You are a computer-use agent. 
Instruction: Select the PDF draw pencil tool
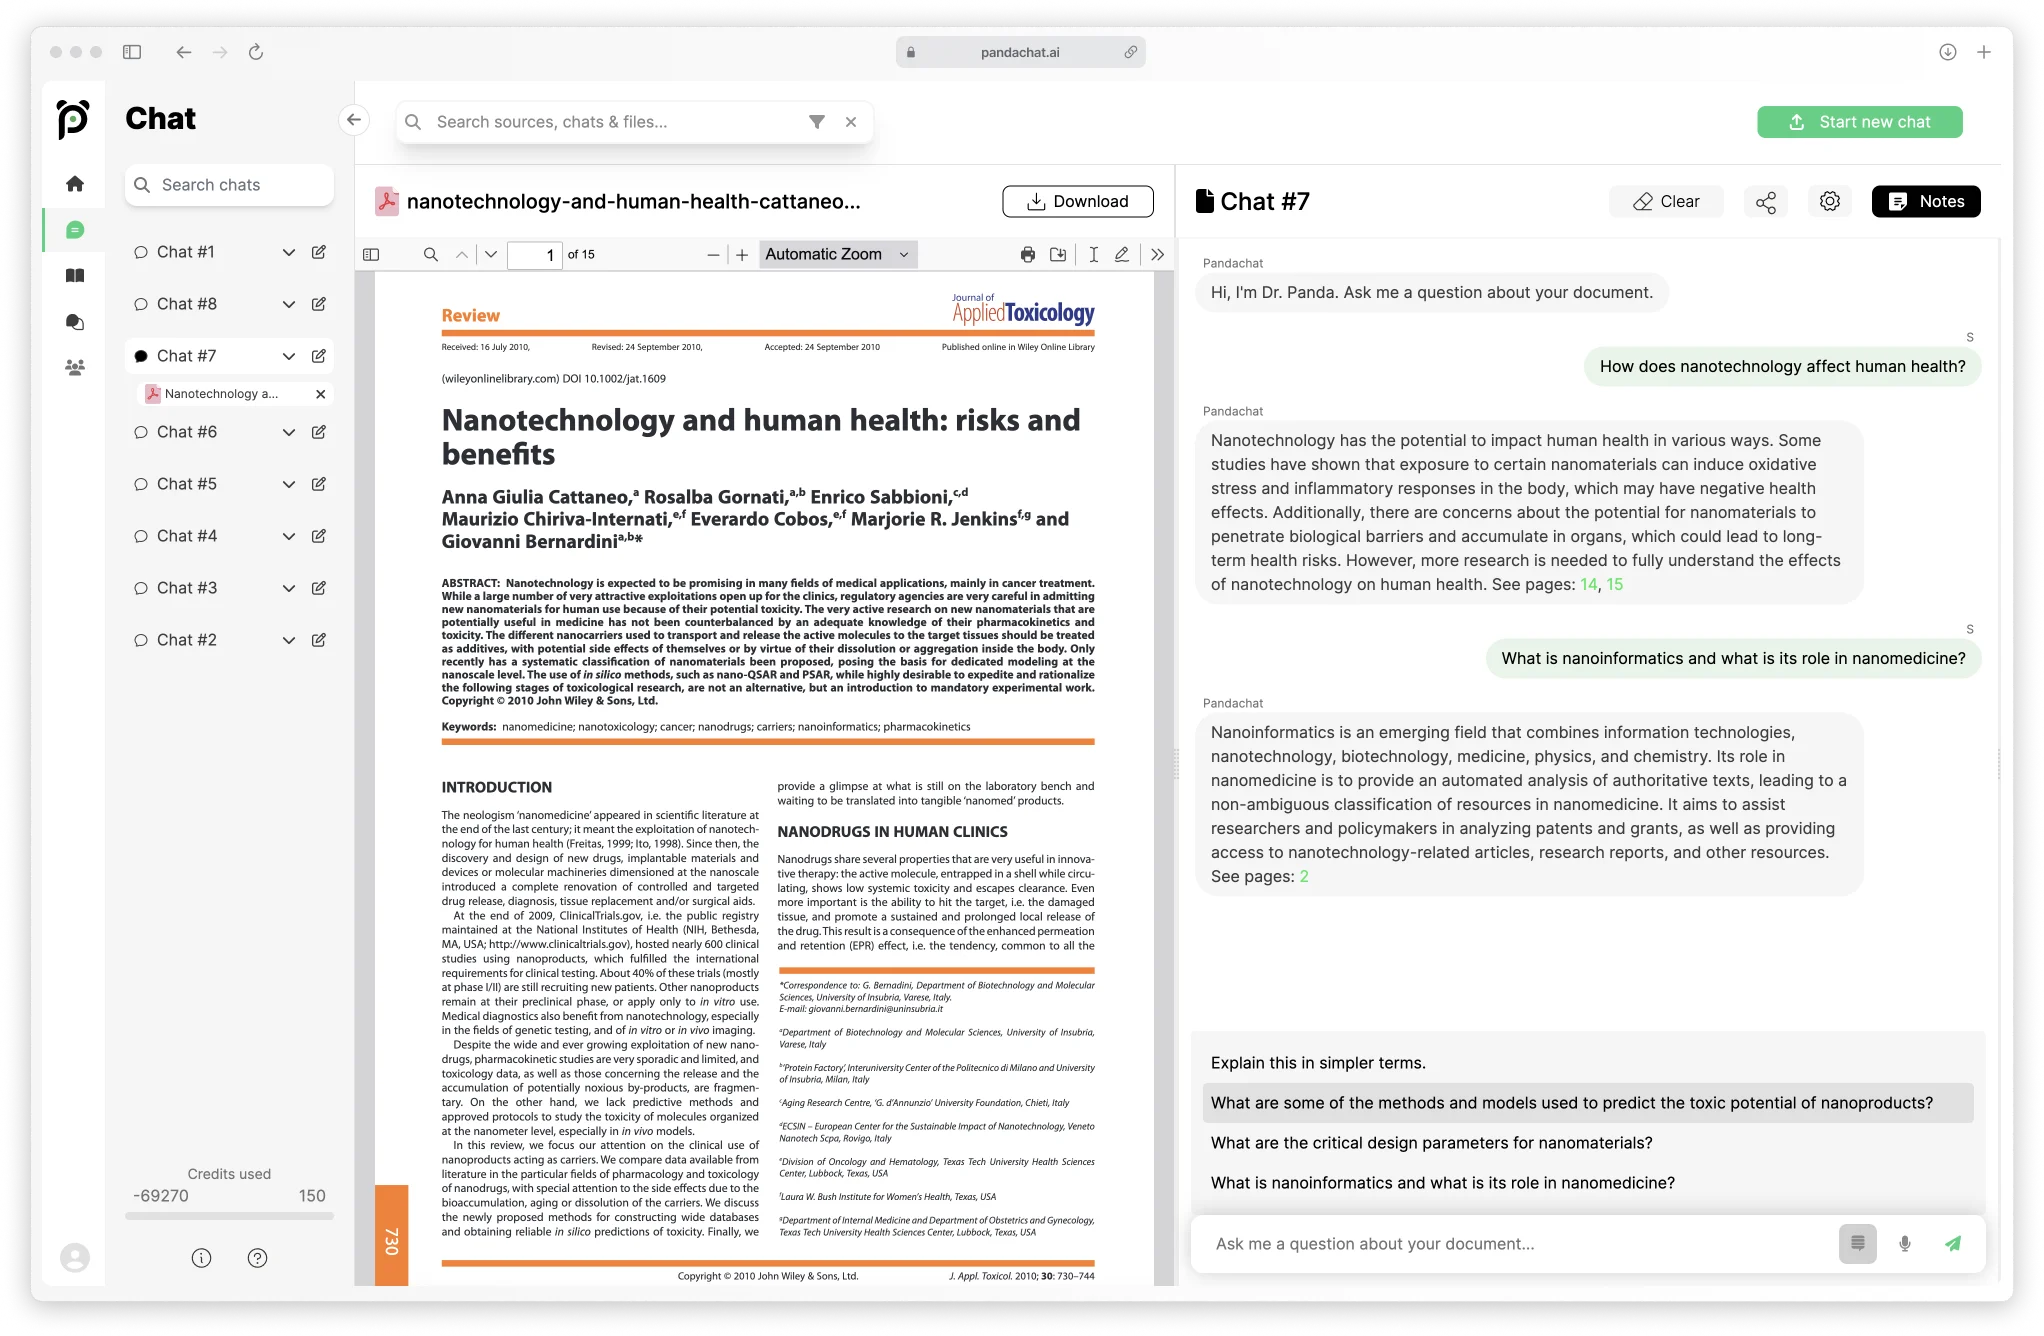1122,255
